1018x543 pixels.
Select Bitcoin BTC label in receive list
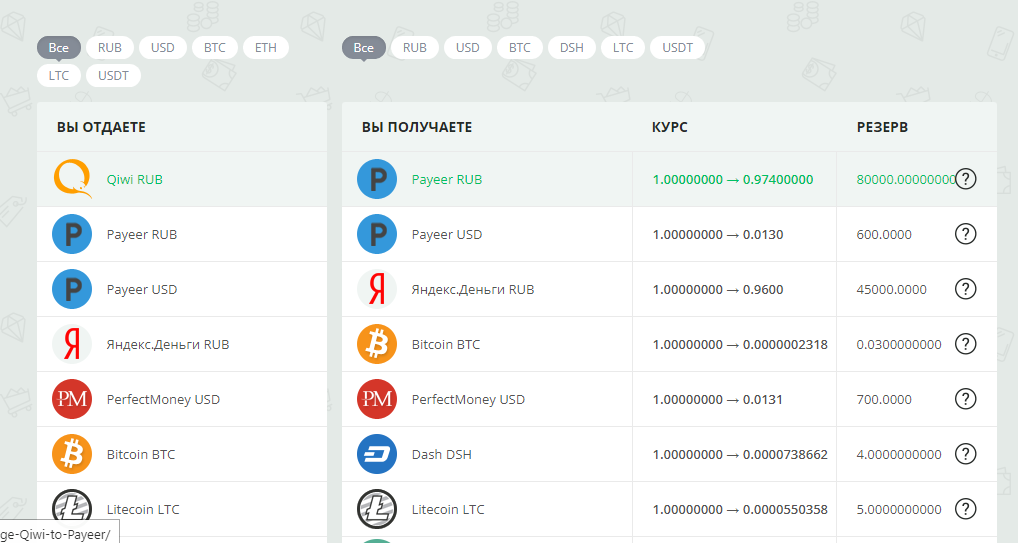click(446, 344)
